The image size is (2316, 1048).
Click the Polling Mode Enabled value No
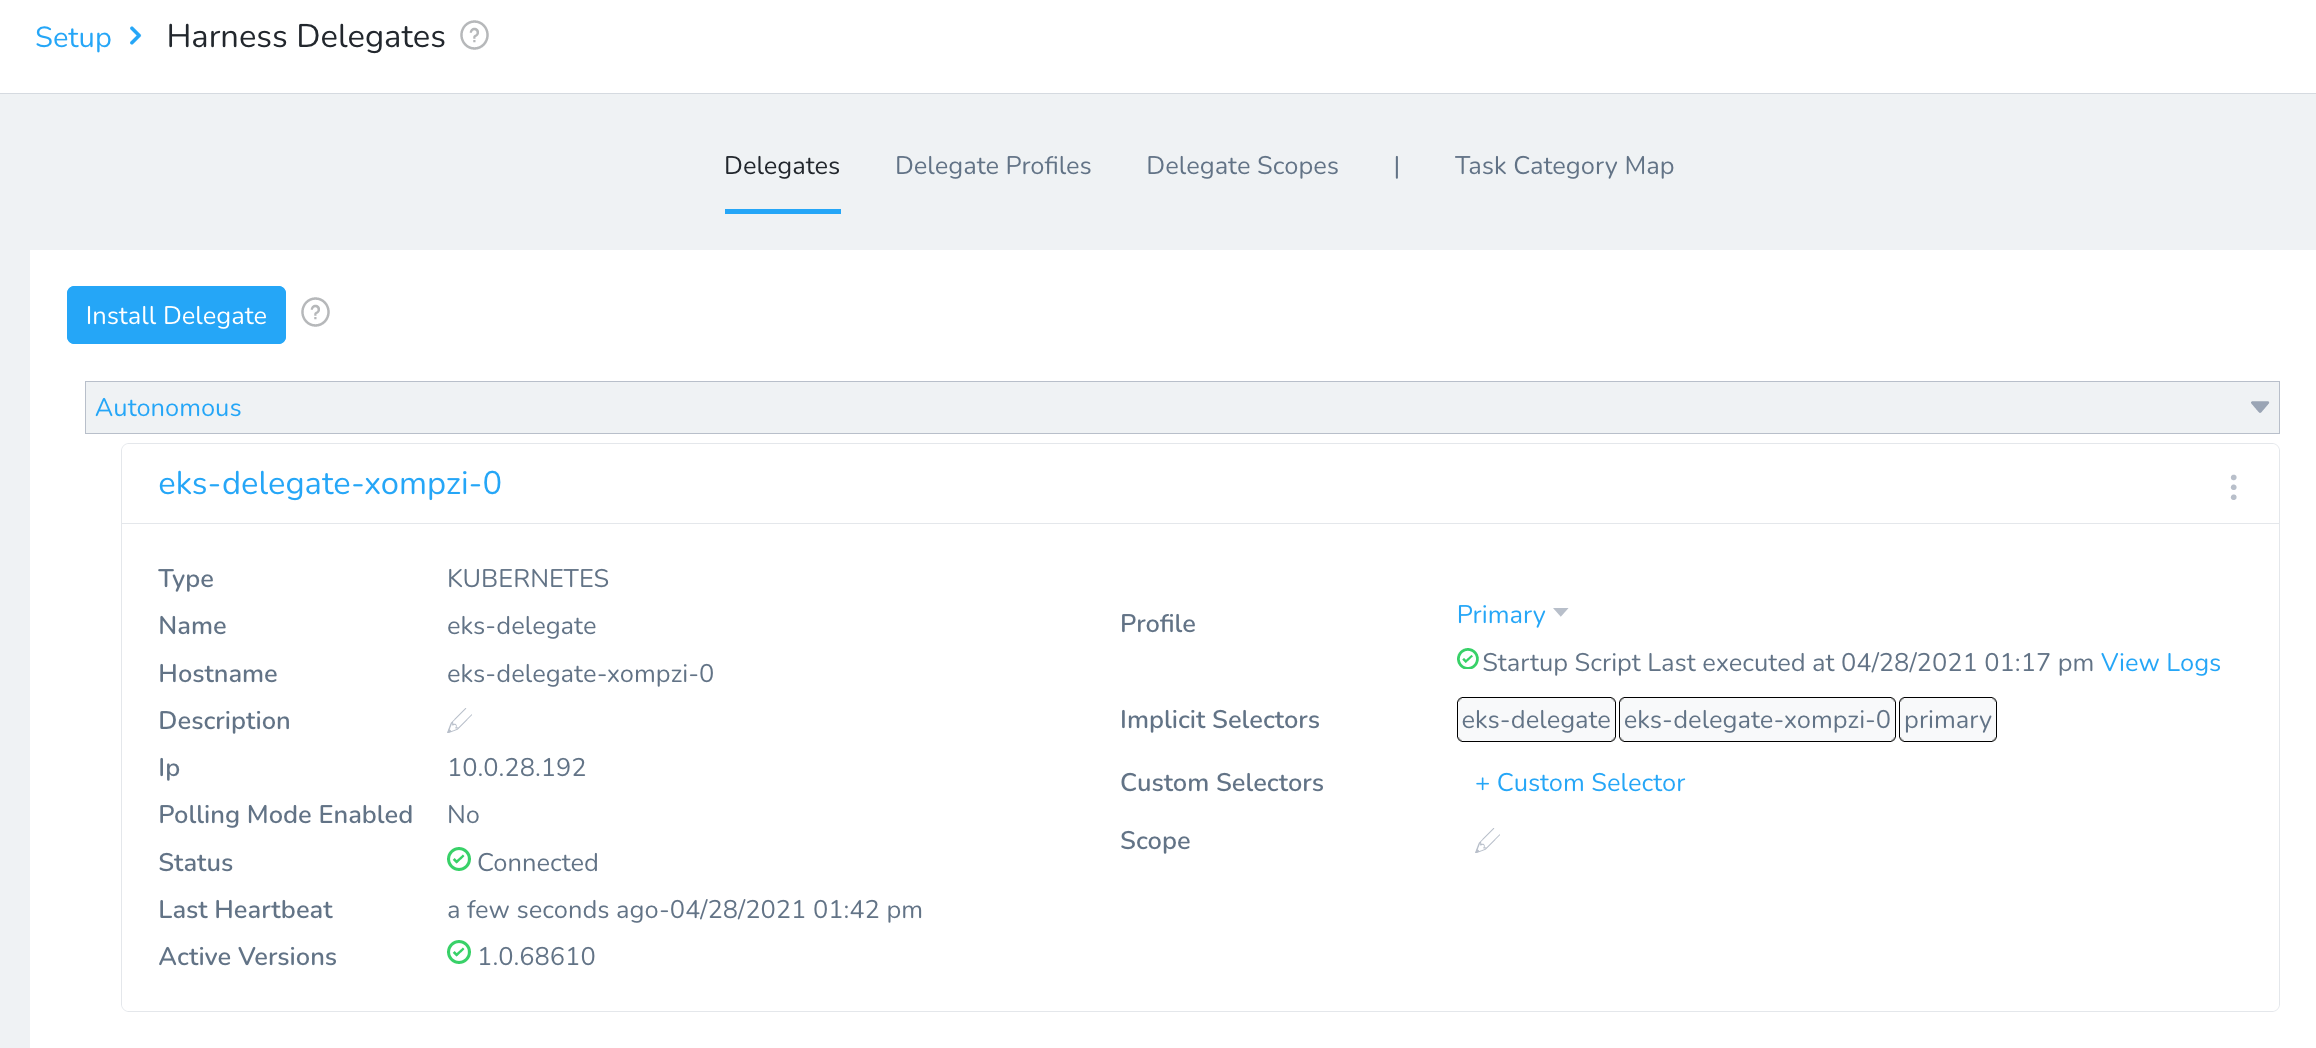tap(463, 814)
